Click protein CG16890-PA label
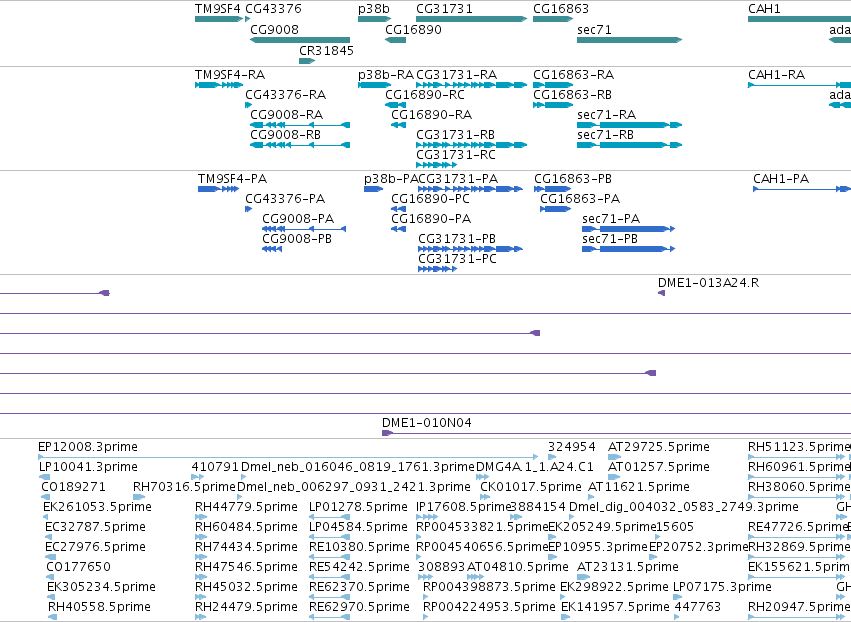The width and height of the screenshot is (851, 622). 431,219
